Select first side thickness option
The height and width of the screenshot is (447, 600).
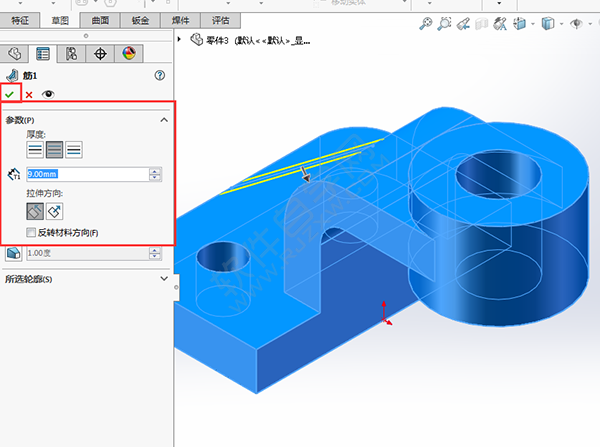(35, 150)
